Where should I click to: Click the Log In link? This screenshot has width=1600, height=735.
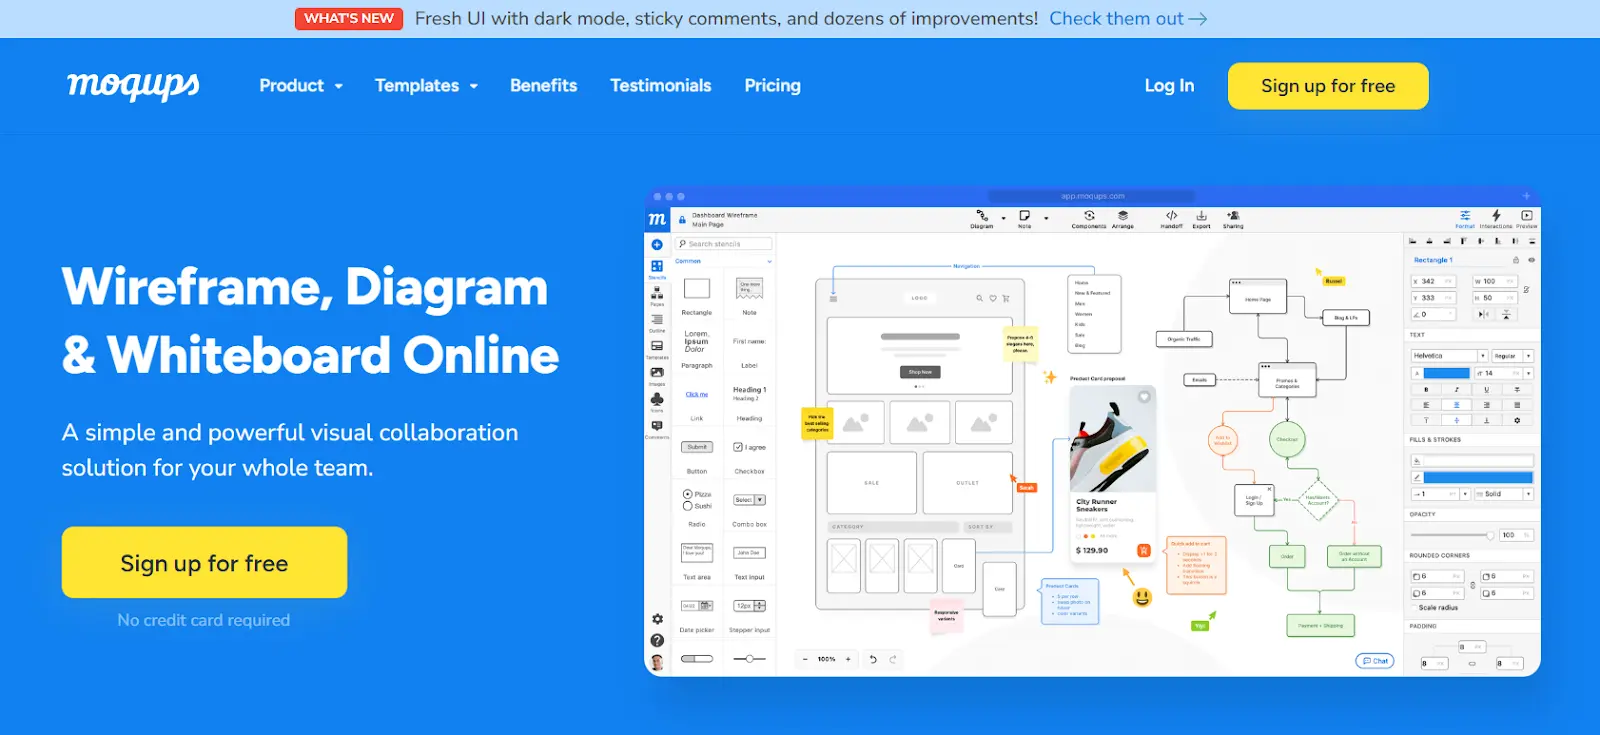pos(1169,86)
